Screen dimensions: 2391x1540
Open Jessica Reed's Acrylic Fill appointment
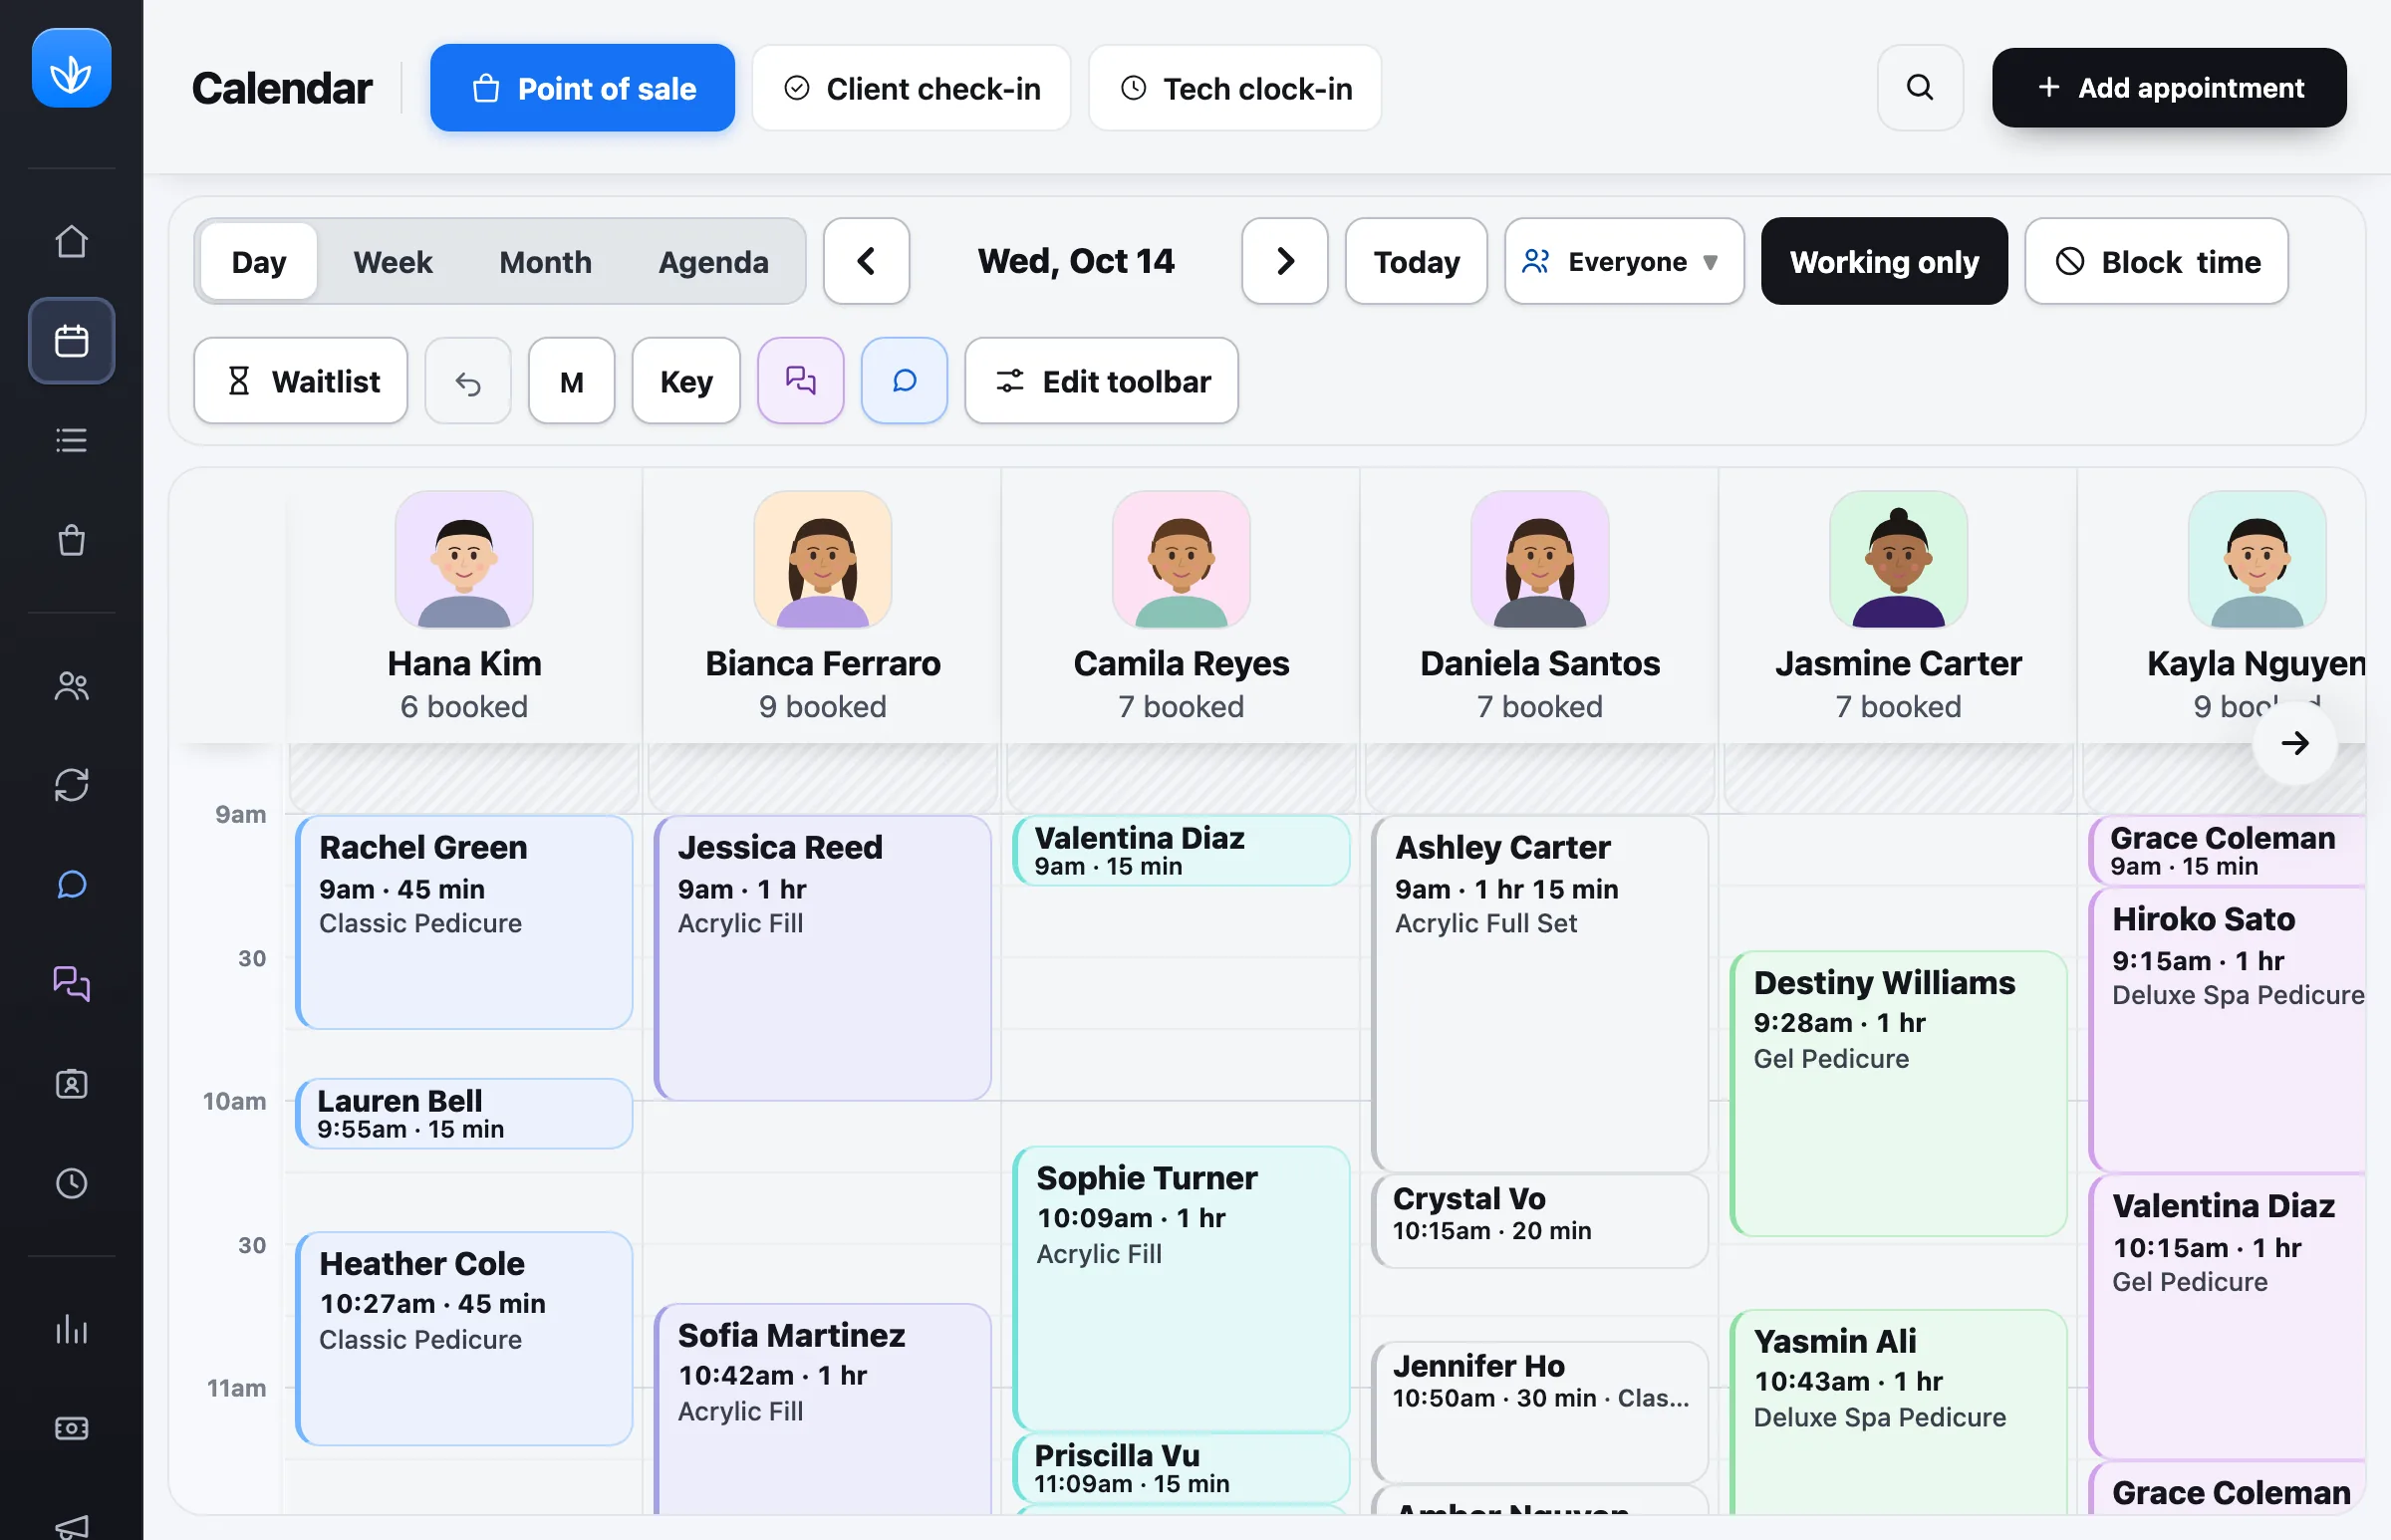tap(823, 958)
